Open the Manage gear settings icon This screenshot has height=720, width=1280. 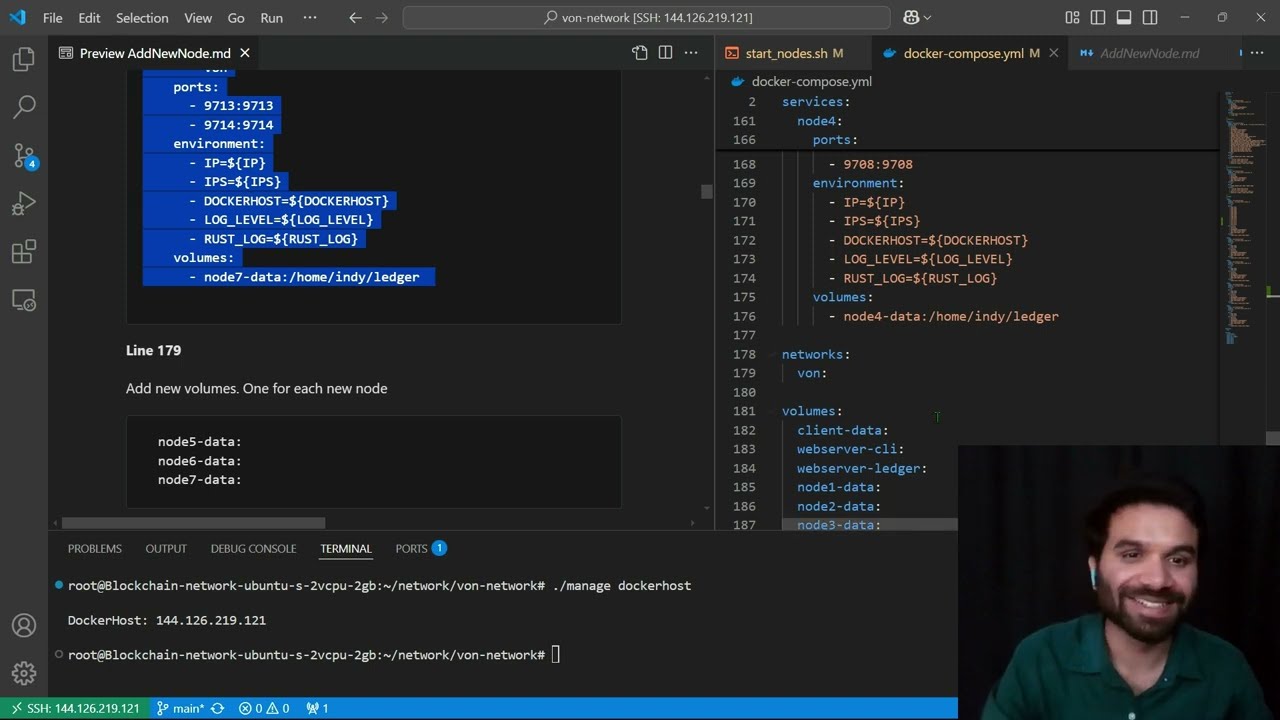pyautogui.click(x=24, y=672)
